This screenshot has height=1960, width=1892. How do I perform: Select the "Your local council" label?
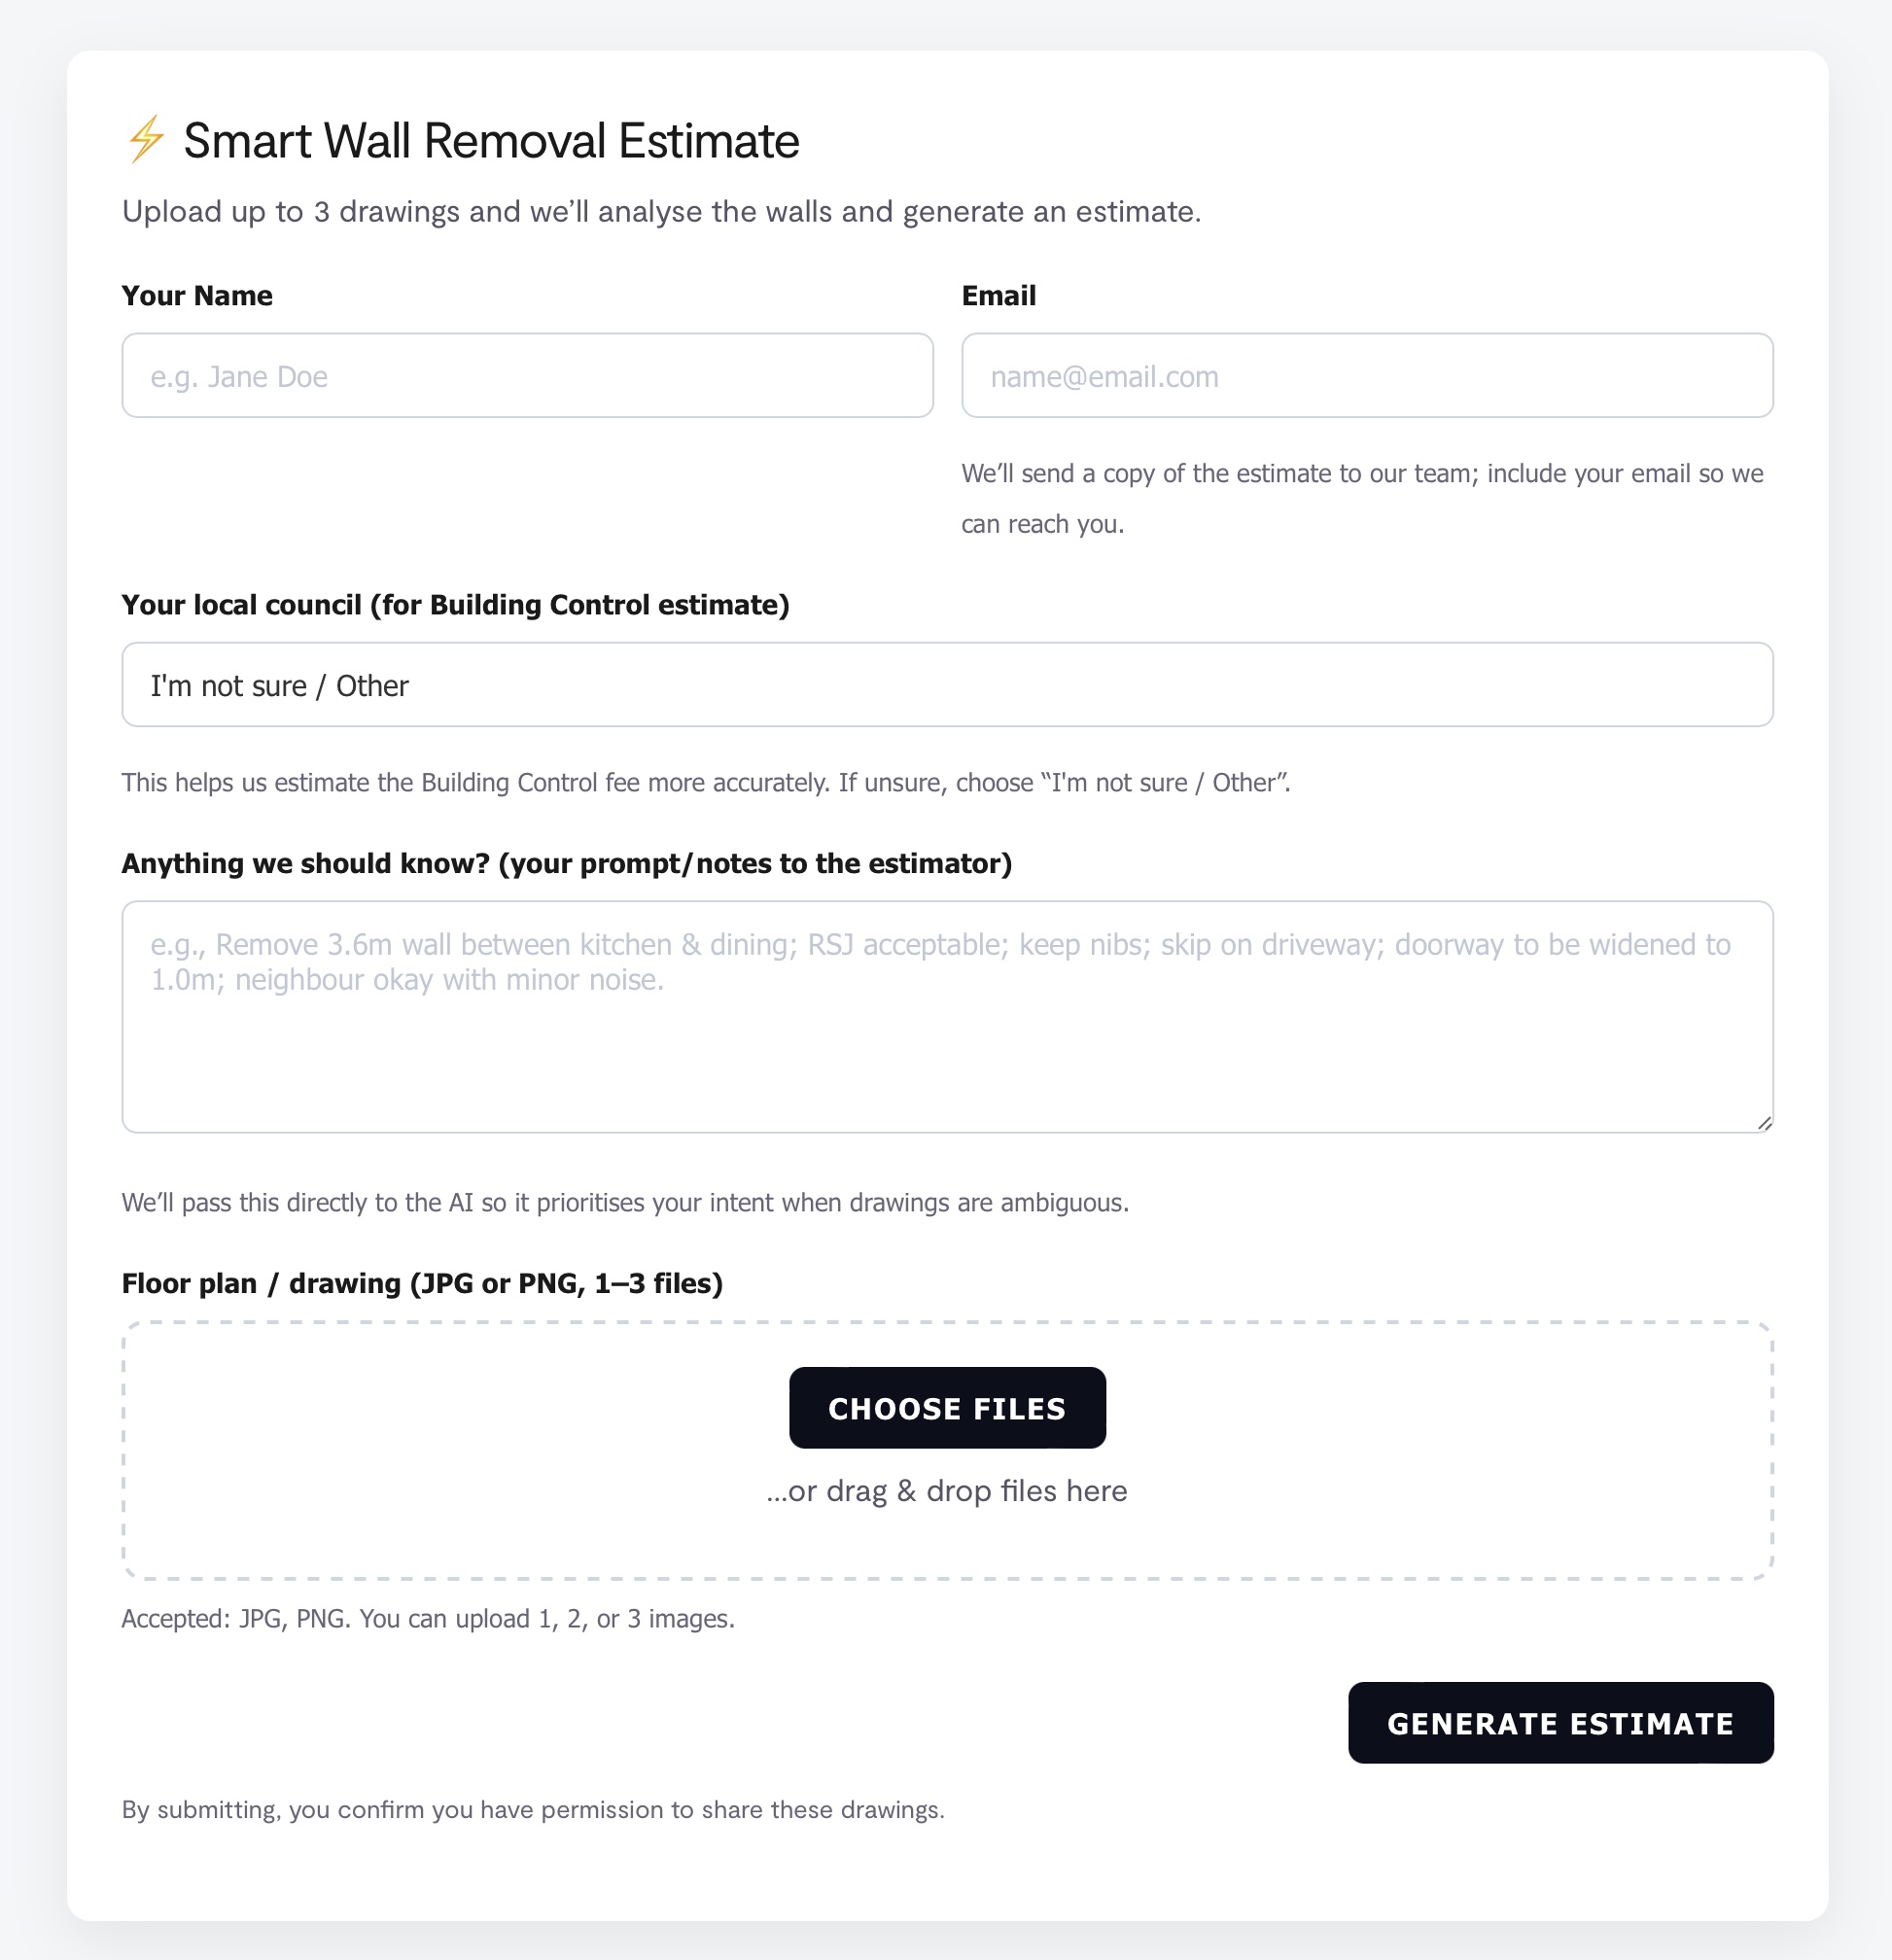pos(455,605)
